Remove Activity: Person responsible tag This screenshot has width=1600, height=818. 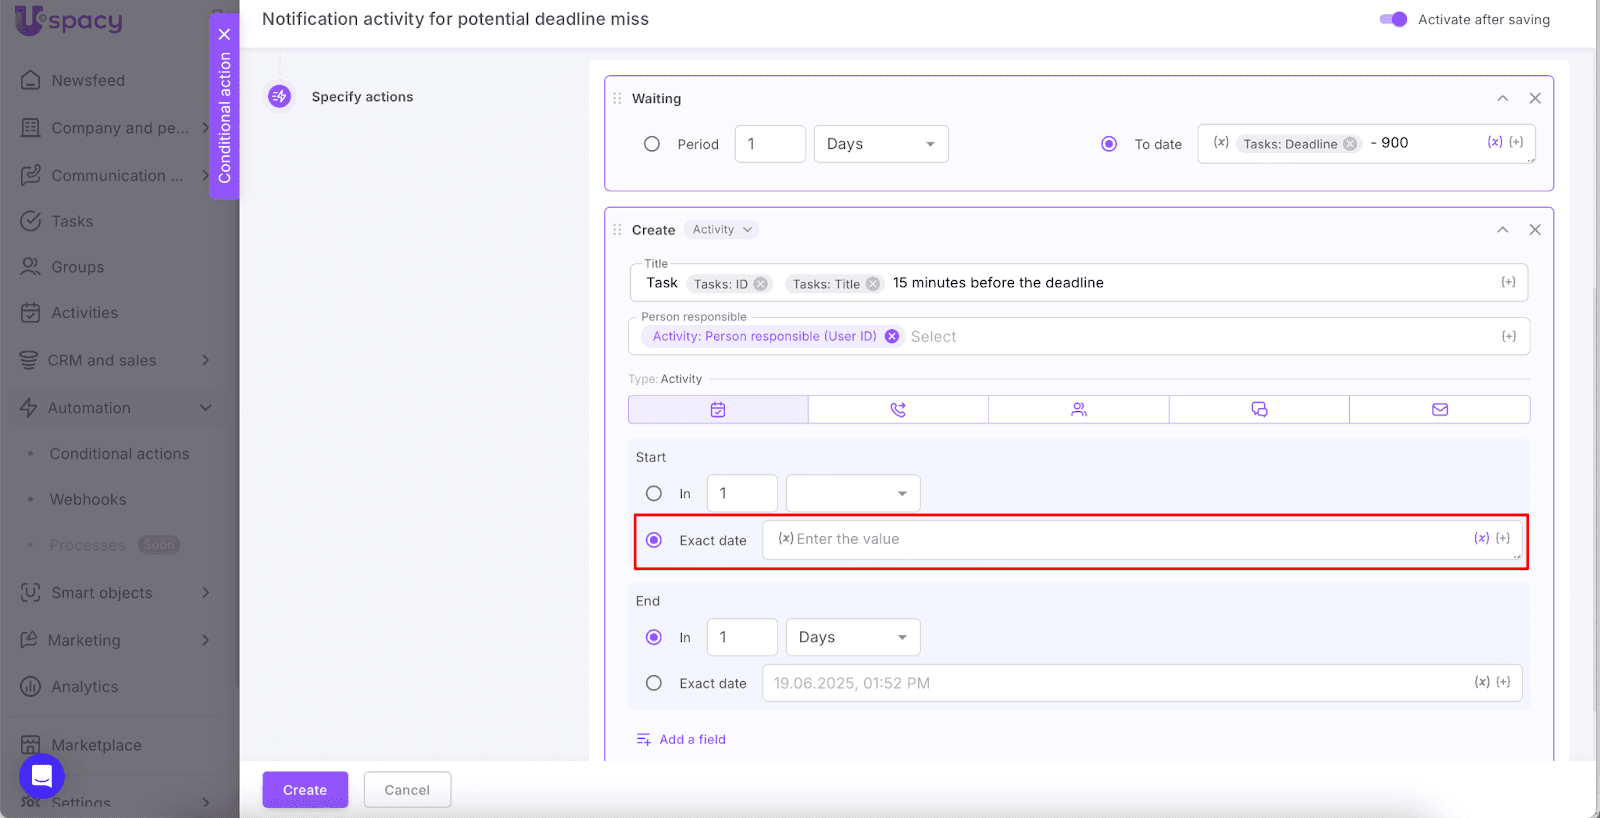(x=891, y=337)
